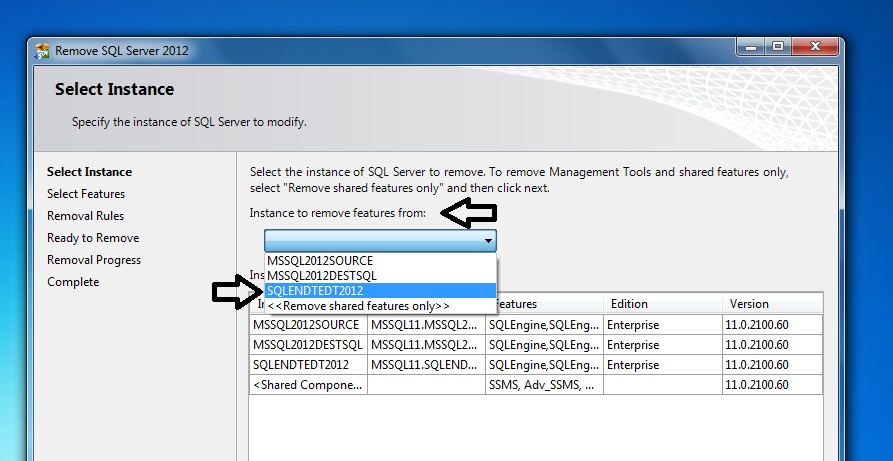The image size is (893, 461).
Task: Go to Complete step in sidebar
Action: [x=73, y=282]
